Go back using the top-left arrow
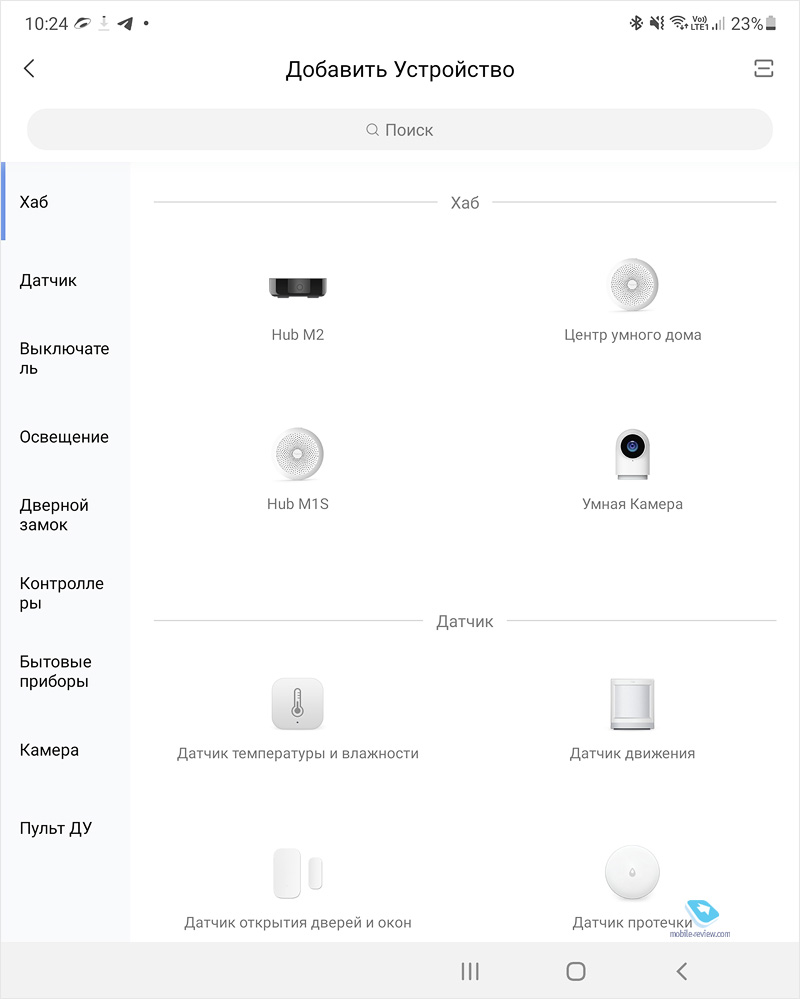 coord(29,68)
